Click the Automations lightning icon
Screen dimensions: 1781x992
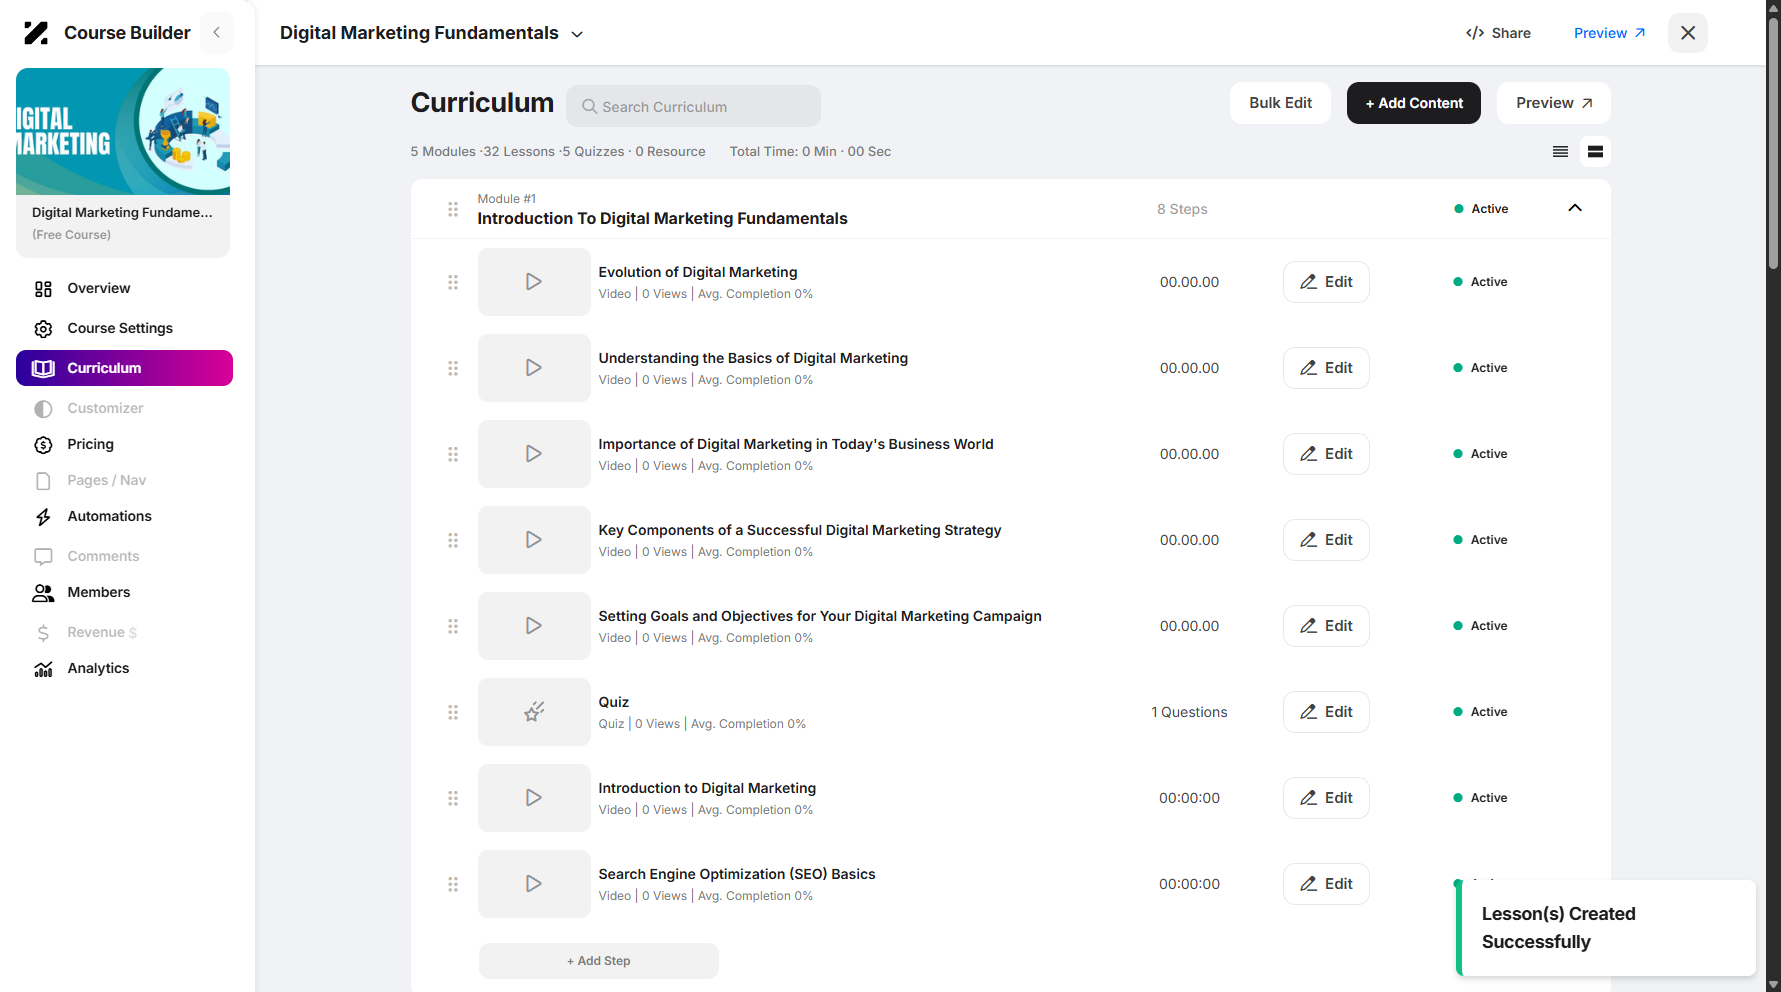coord(43,517)
